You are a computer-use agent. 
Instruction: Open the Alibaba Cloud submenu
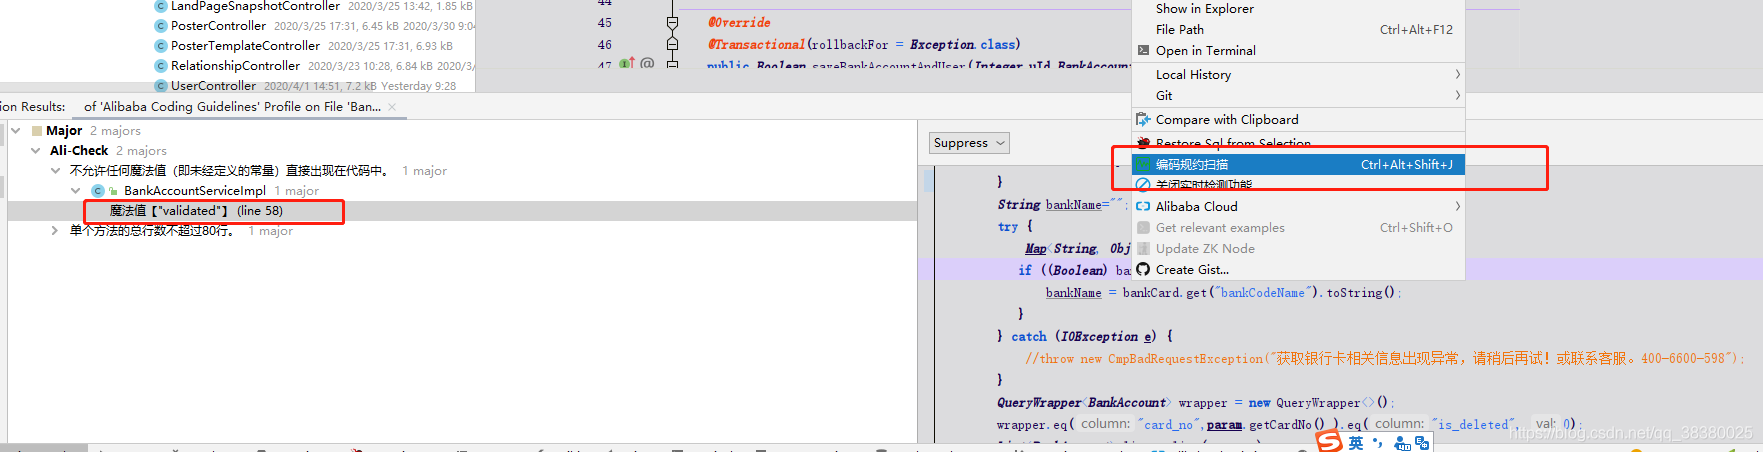tap(1298, 206)
